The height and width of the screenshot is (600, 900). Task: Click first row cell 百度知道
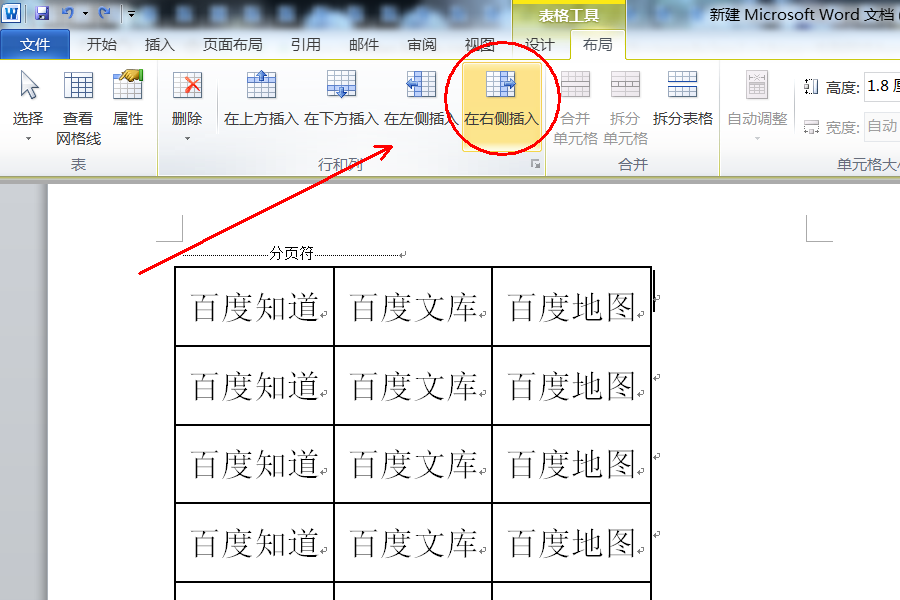point(254,307)
